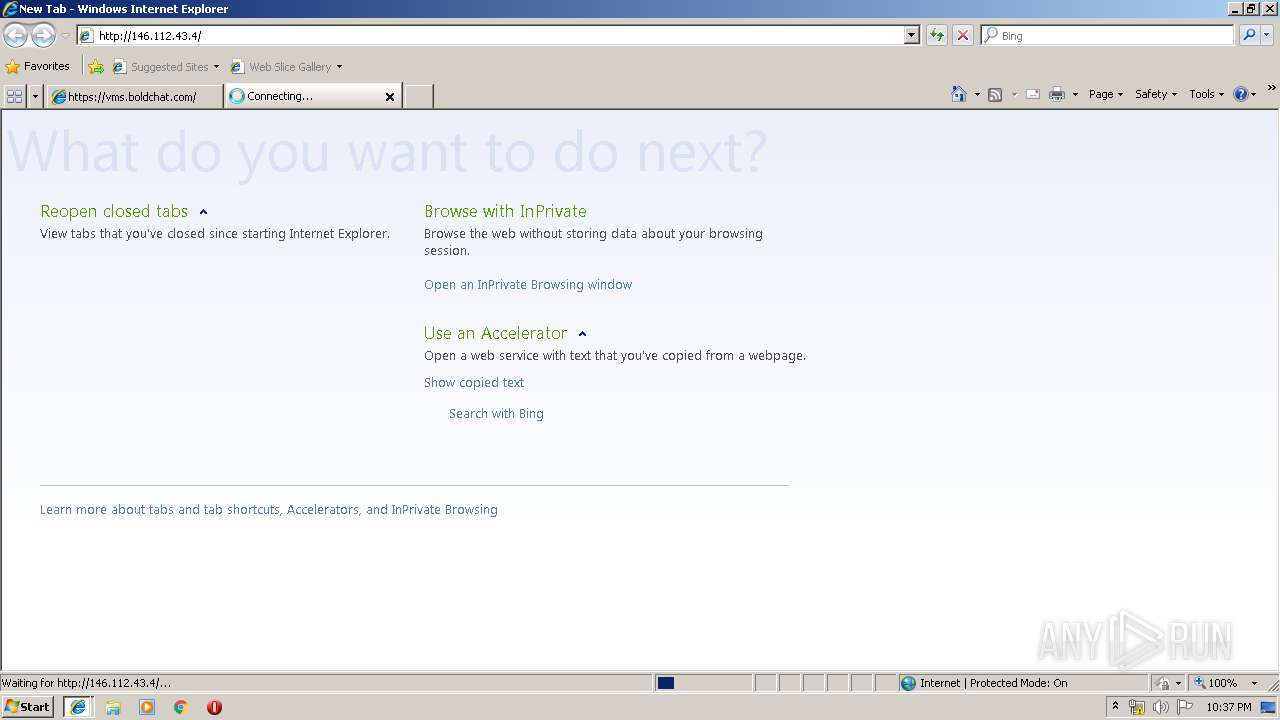Expand the zoom level dropdown arrow
The image size is (1280, 720).
pyautogui.click(x=1255, y=683)
